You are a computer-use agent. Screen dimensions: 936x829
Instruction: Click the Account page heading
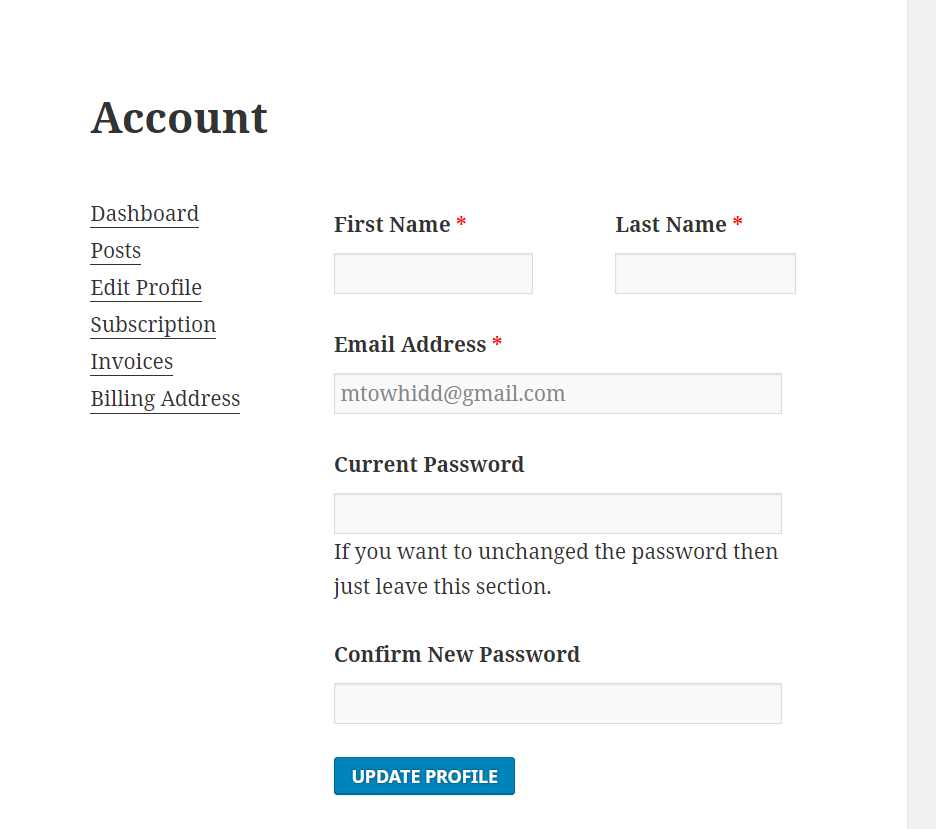tap(179, 118)
